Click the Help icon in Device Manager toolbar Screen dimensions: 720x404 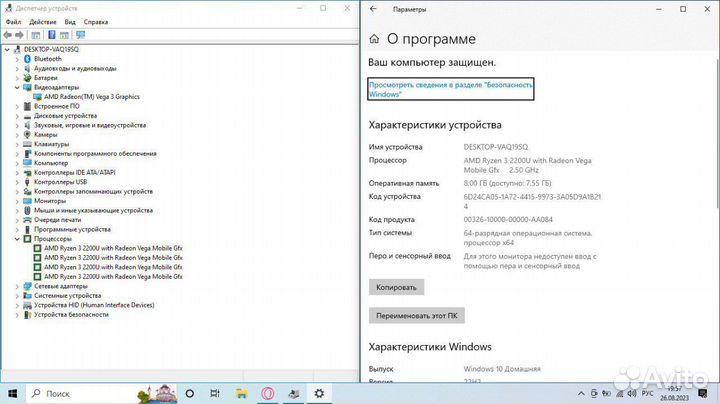point(52,35)
